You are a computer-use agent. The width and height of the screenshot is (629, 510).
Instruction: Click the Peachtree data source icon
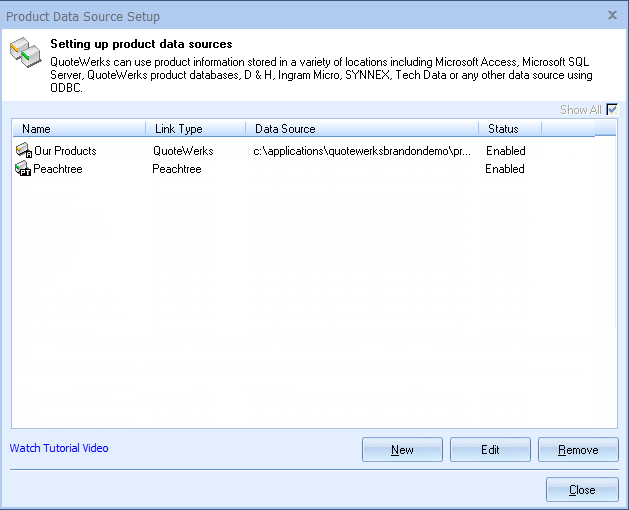(23, 169)
